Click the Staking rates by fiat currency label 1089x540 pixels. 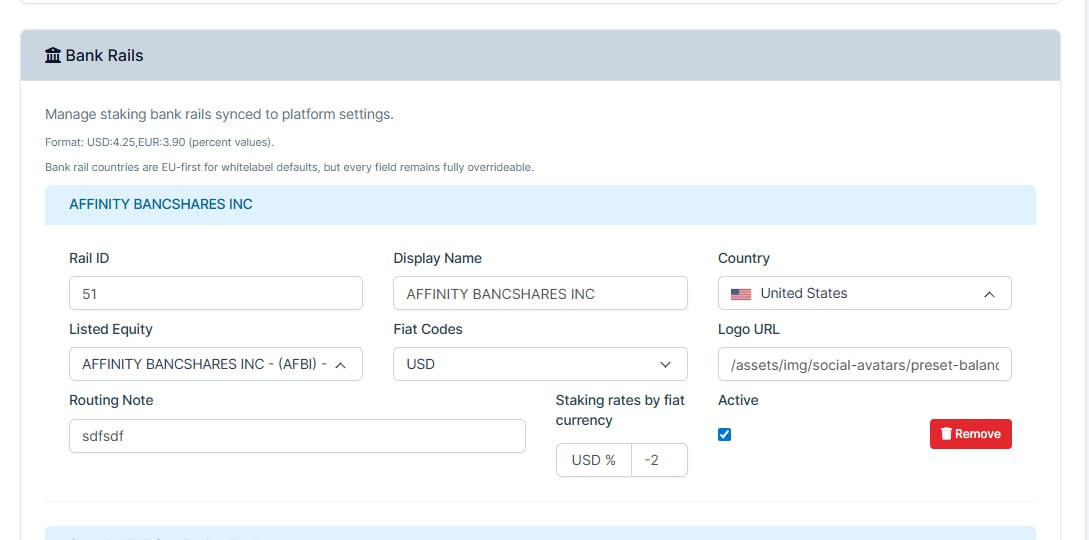[x=620, y=410]
